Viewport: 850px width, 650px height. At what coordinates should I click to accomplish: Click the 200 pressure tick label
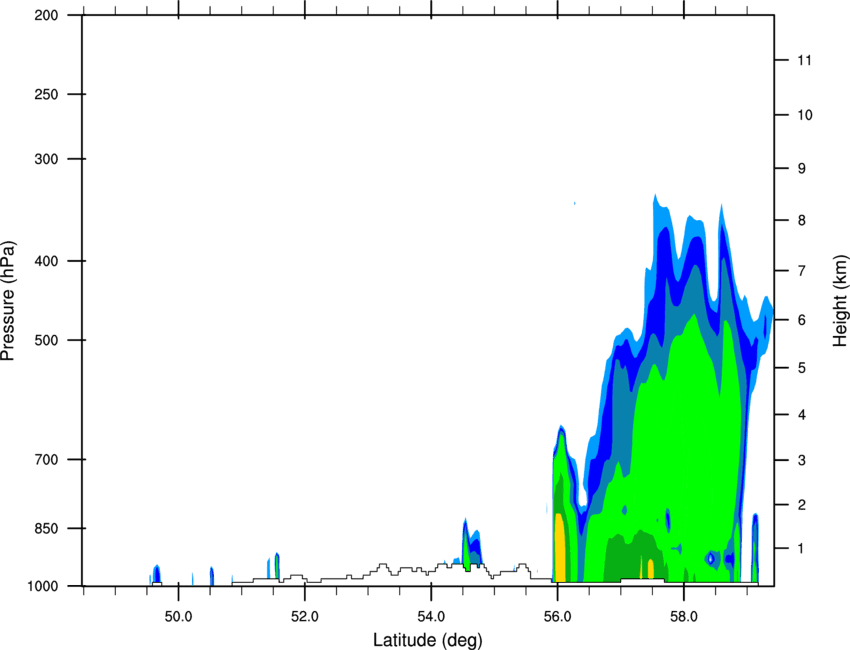coord(46,15)
